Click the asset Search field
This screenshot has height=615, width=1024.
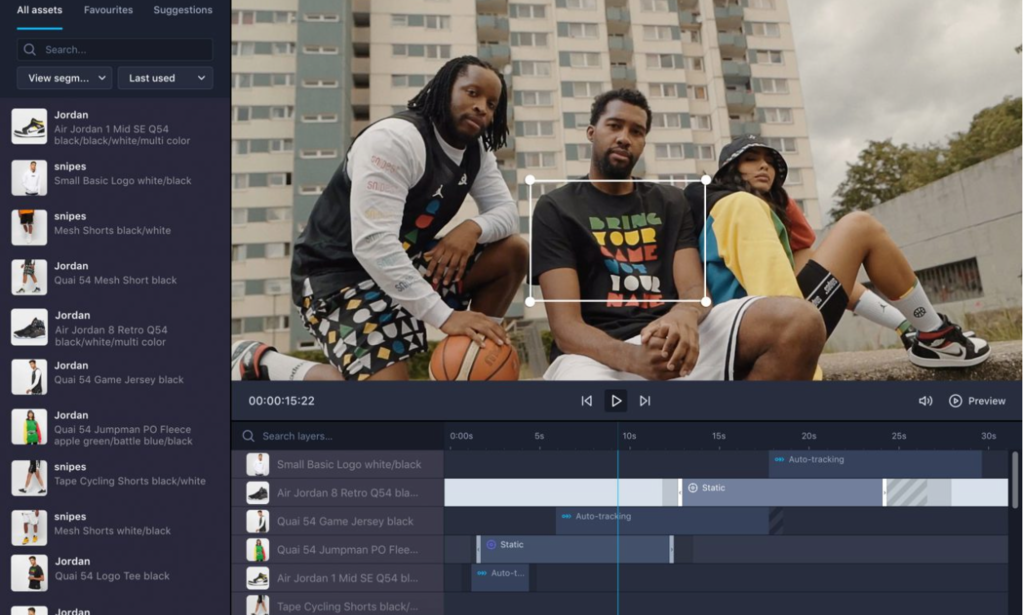115,50
